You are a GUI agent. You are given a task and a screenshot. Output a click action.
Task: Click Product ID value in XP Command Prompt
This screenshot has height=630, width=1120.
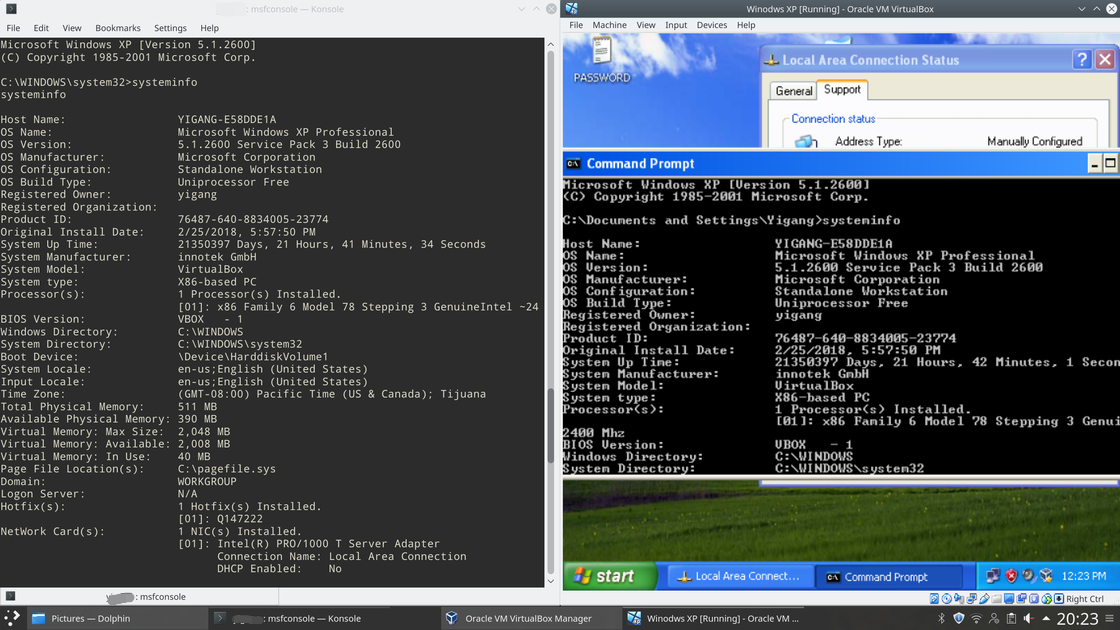(865, 338)
